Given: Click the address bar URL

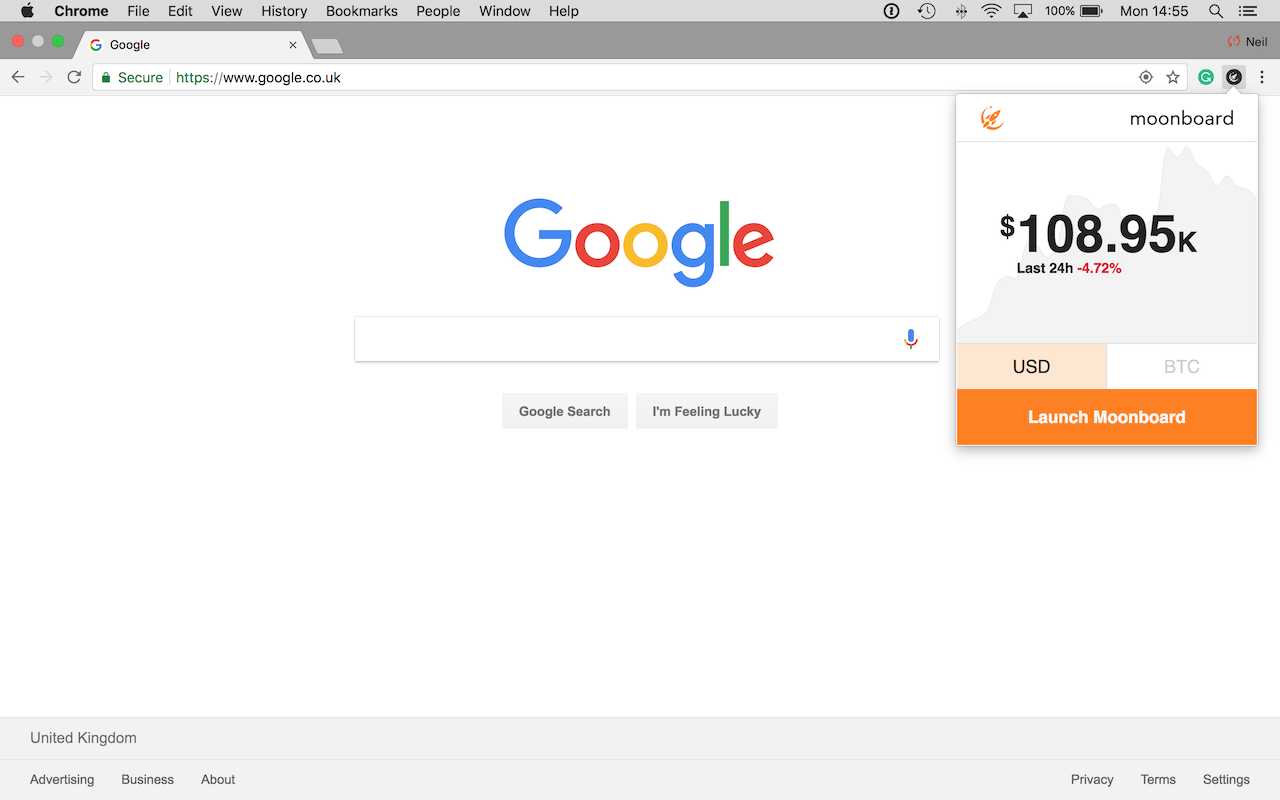Looking at the screenshot, I should pos(259,77).
